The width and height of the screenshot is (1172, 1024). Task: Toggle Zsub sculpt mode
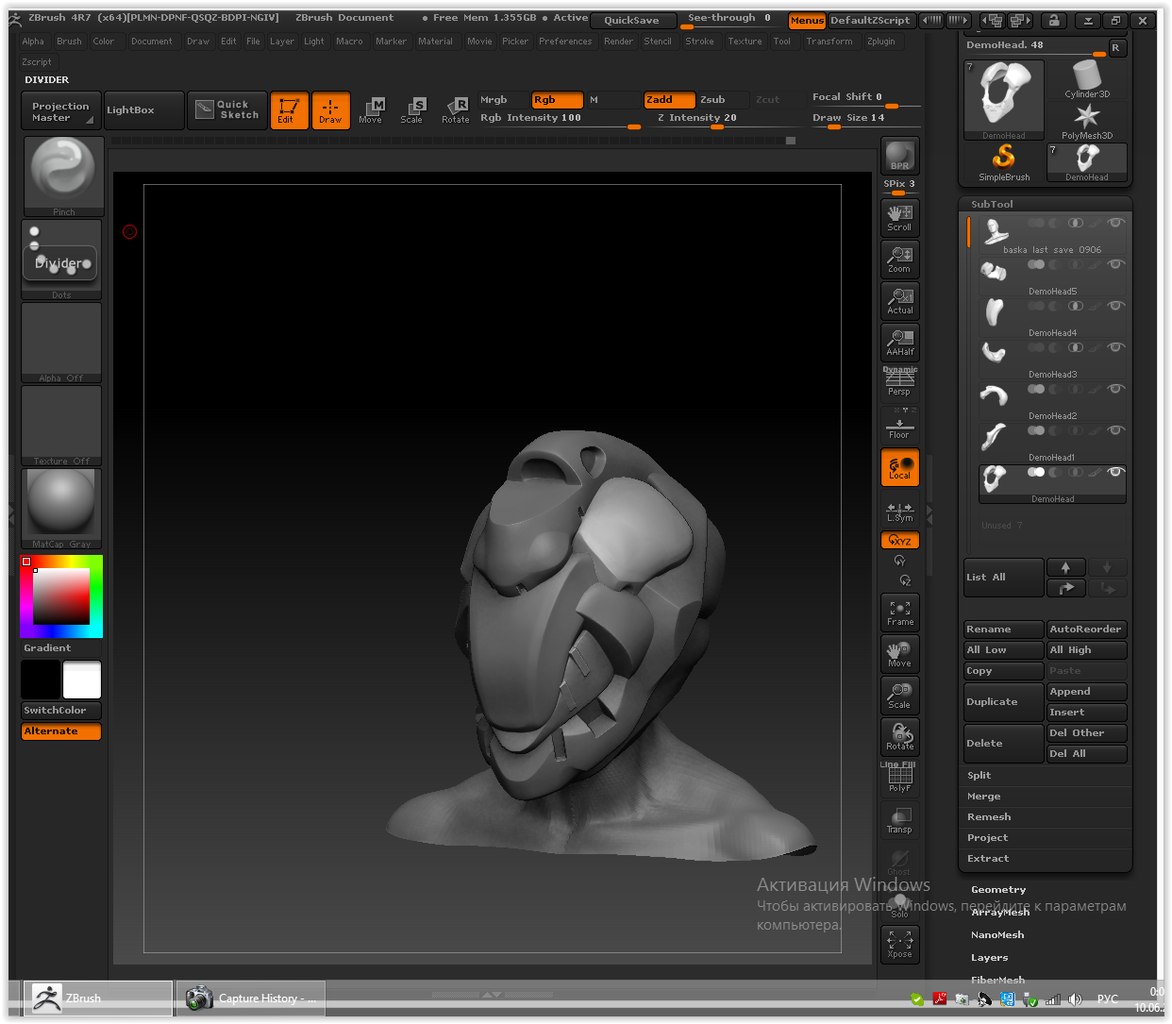[712, 100]
